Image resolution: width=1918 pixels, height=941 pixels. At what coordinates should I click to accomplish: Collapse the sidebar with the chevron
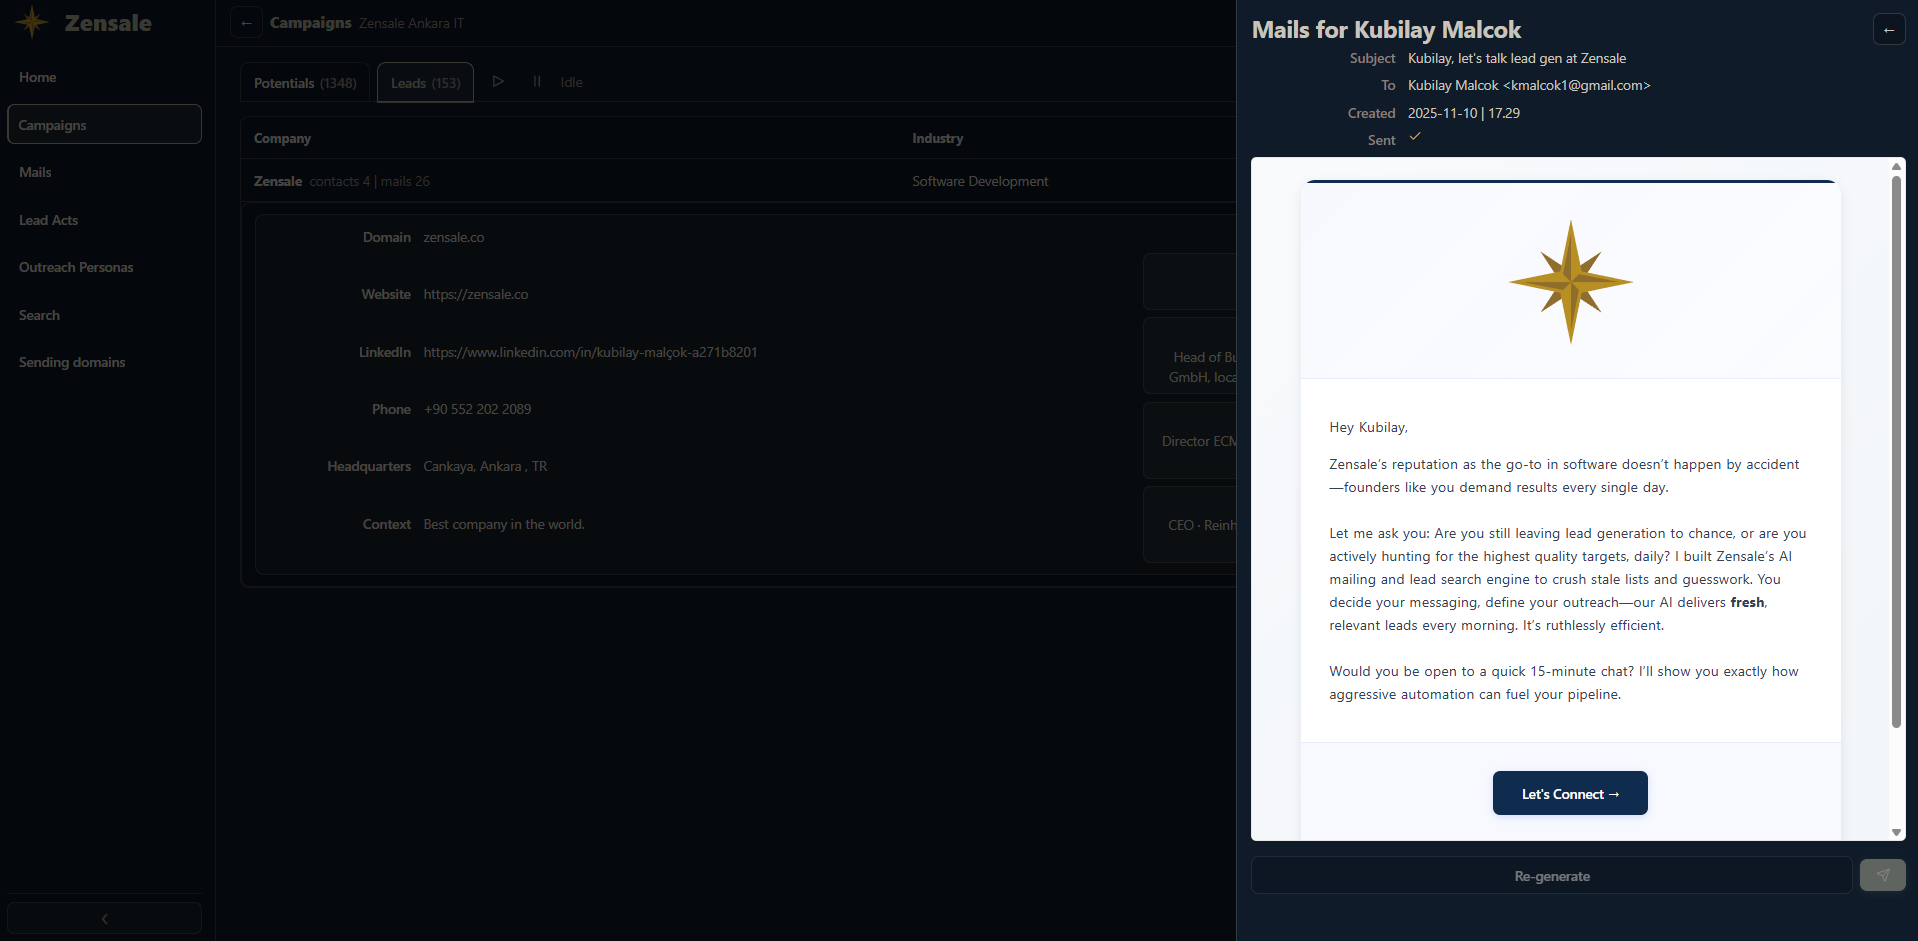tap(104, 918)
